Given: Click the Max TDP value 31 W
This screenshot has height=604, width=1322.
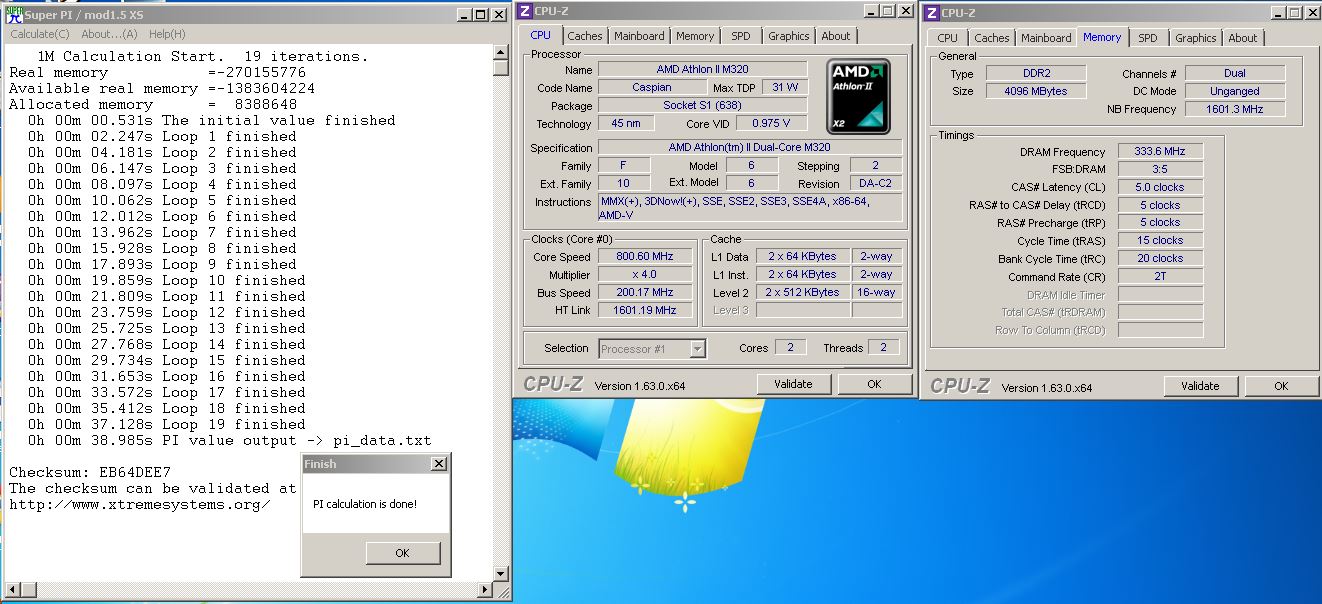Looking at the screenshot, I should 785,87.
